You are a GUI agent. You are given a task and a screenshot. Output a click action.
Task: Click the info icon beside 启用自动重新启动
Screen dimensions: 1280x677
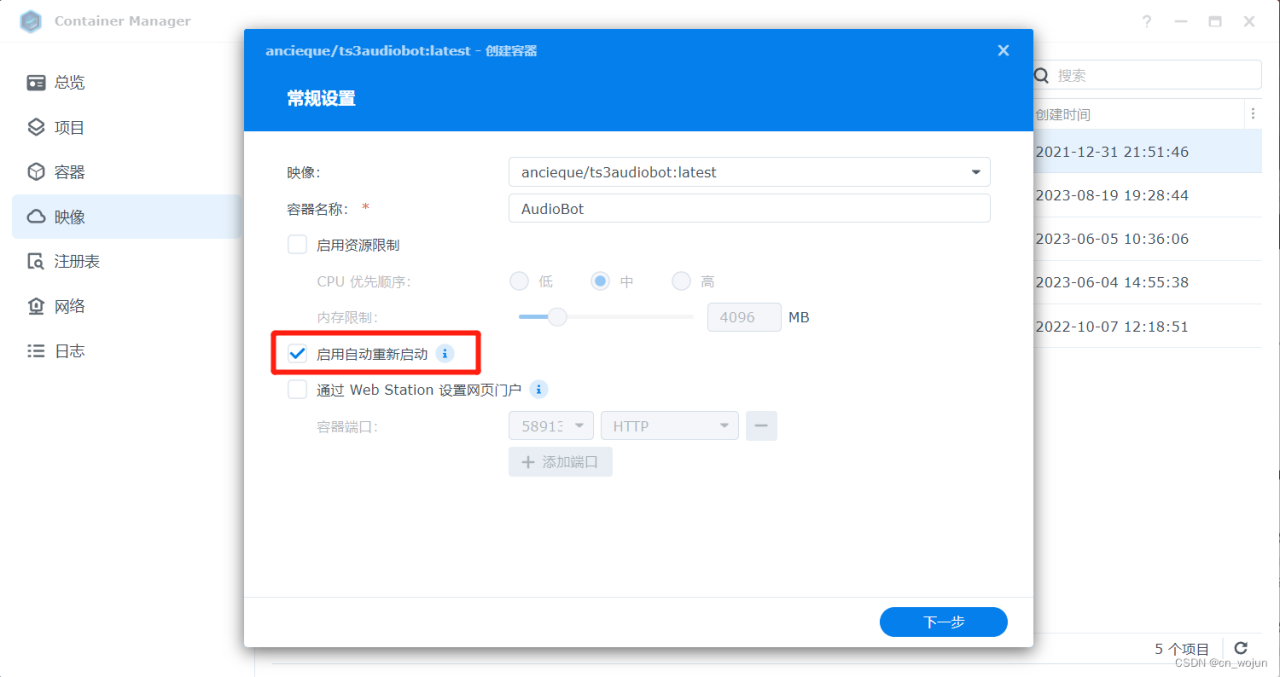pos(444,353)
